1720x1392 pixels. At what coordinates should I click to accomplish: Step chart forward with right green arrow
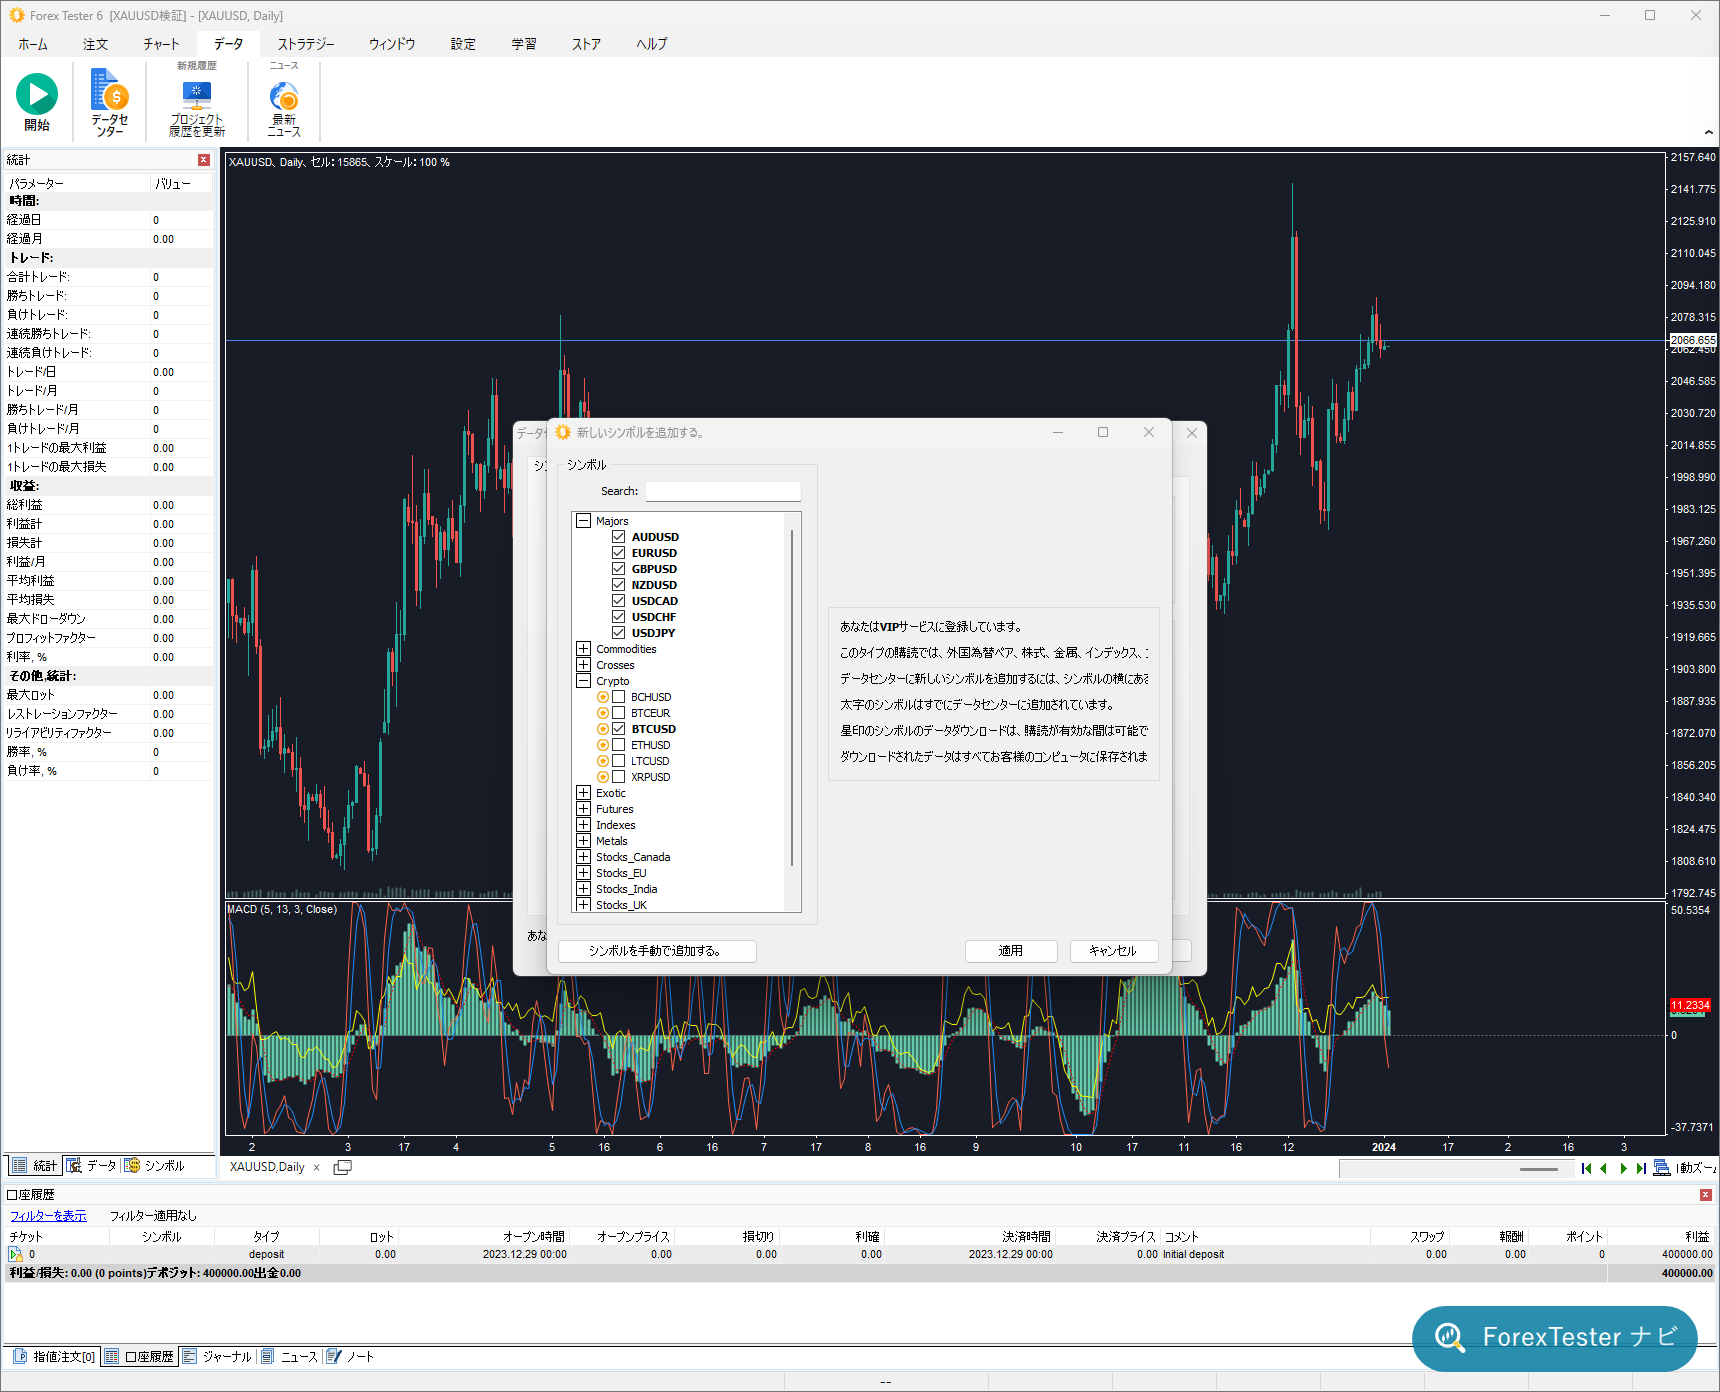(x=1623, y=1168)
